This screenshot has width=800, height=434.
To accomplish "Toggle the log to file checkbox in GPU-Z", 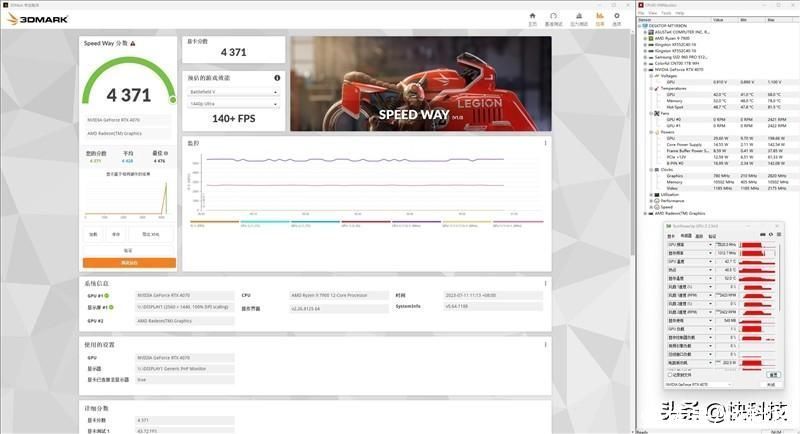I will click(670, 375).
